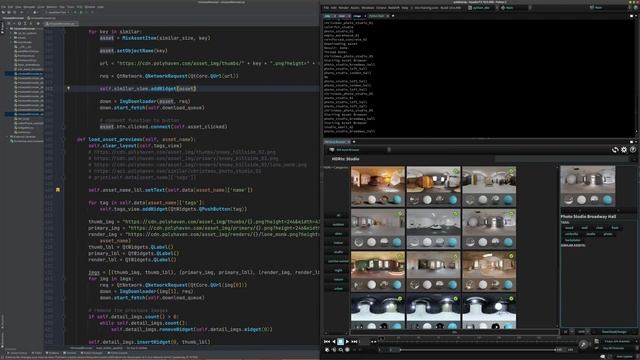Viewport: 640px width, 360px height.
Task: Select the grey empty studio HDRI in second row middle
Action: 433,229
